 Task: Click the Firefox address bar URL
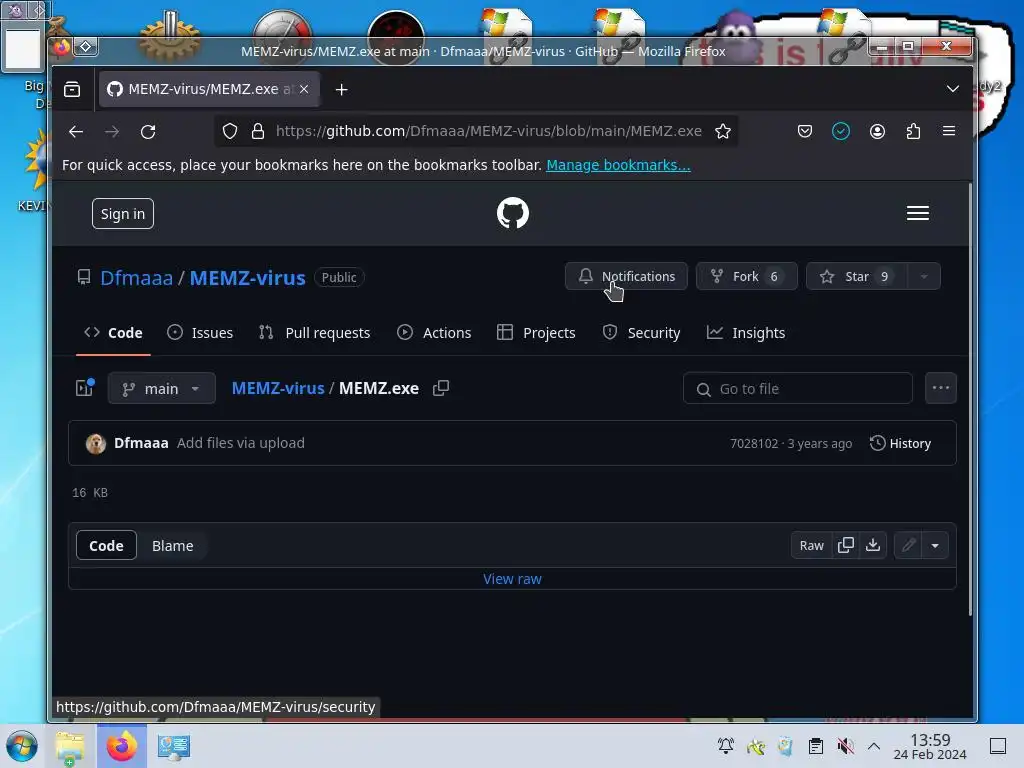point(488,131)
